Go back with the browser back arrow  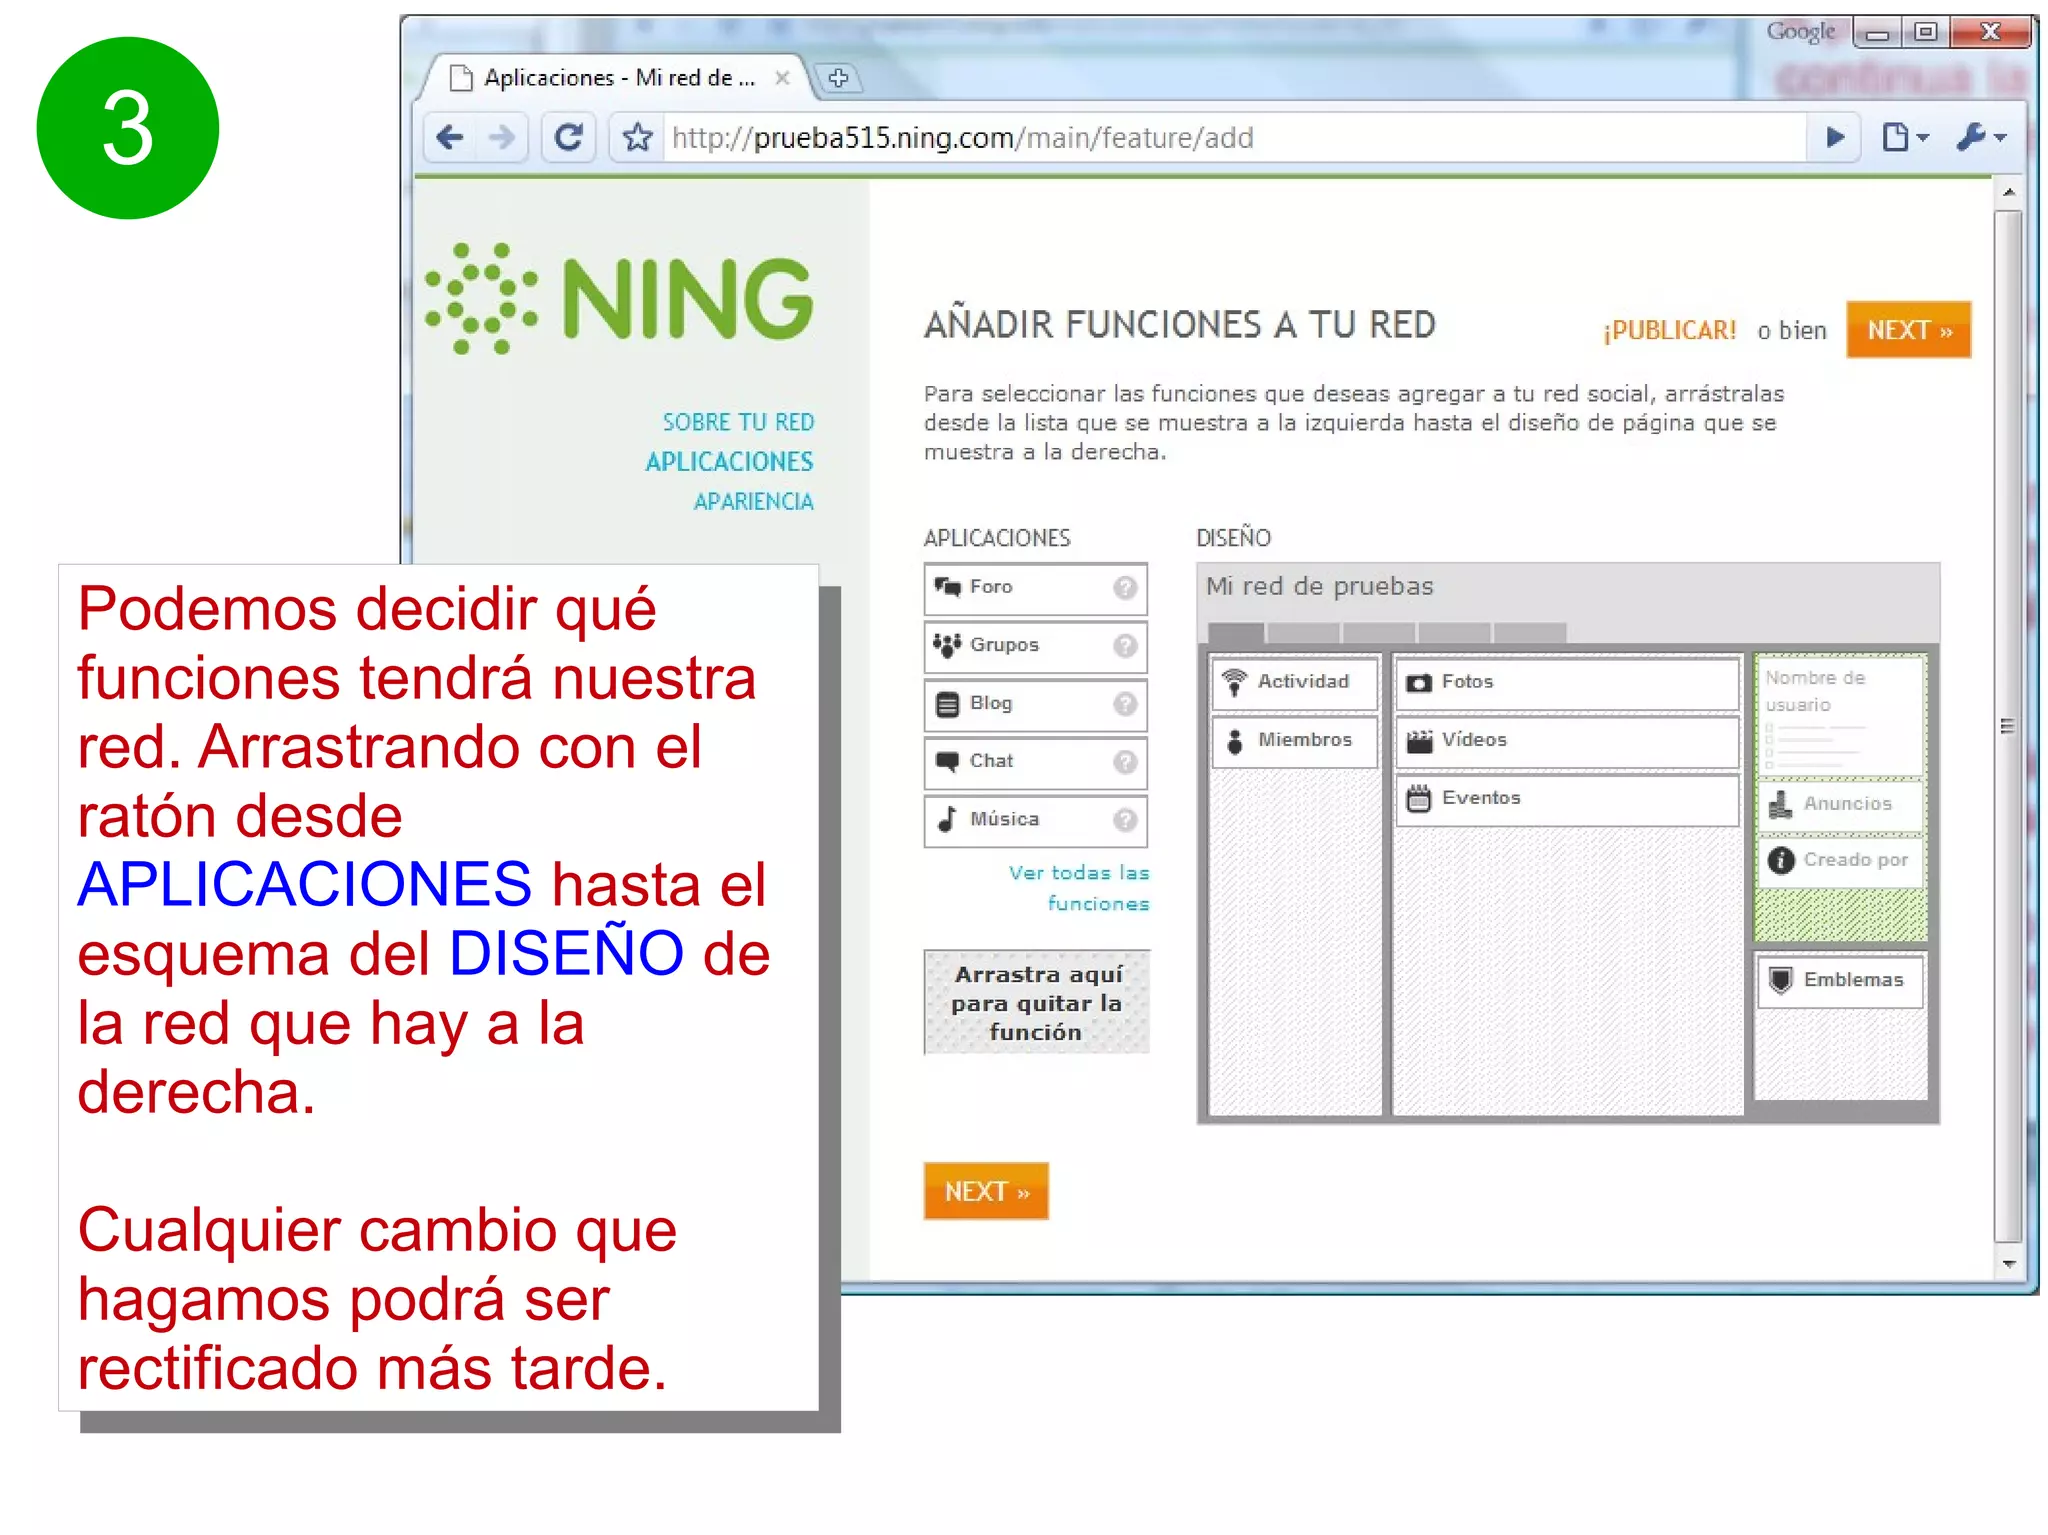click(x=451, y=137)
